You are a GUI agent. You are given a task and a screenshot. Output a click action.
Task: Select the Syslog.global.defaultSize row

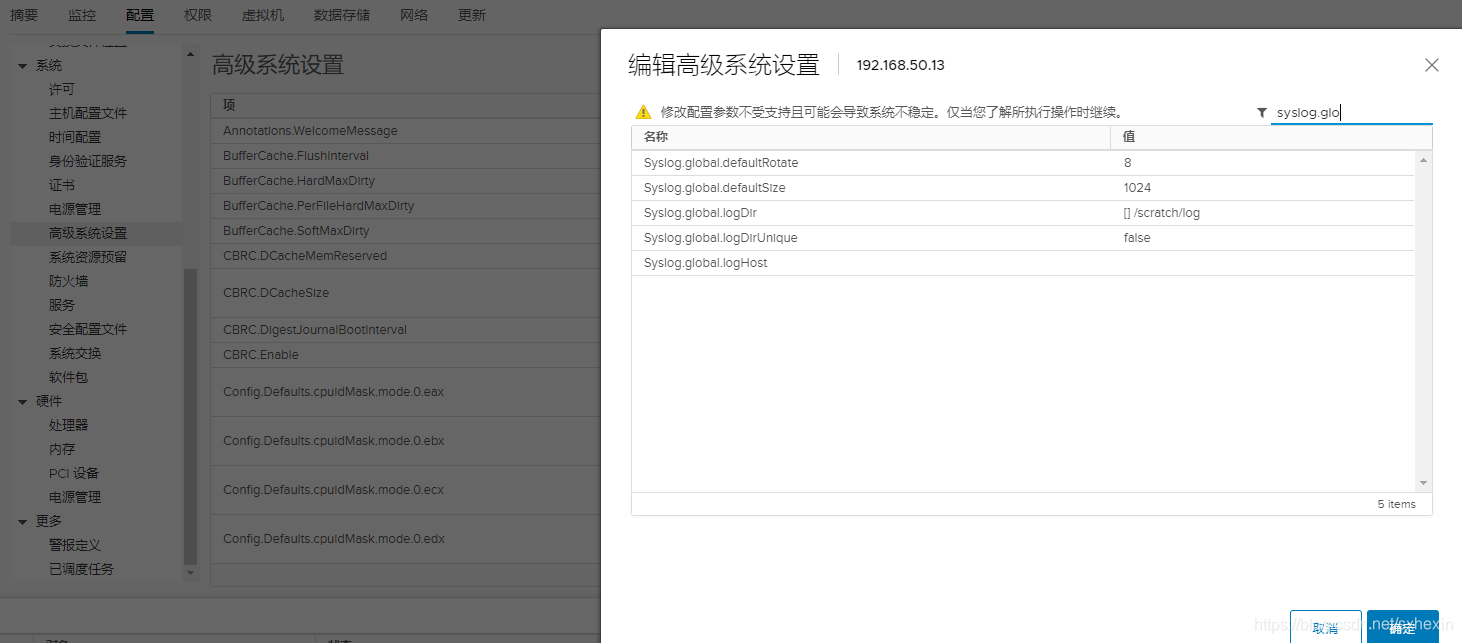[1023, 188]
